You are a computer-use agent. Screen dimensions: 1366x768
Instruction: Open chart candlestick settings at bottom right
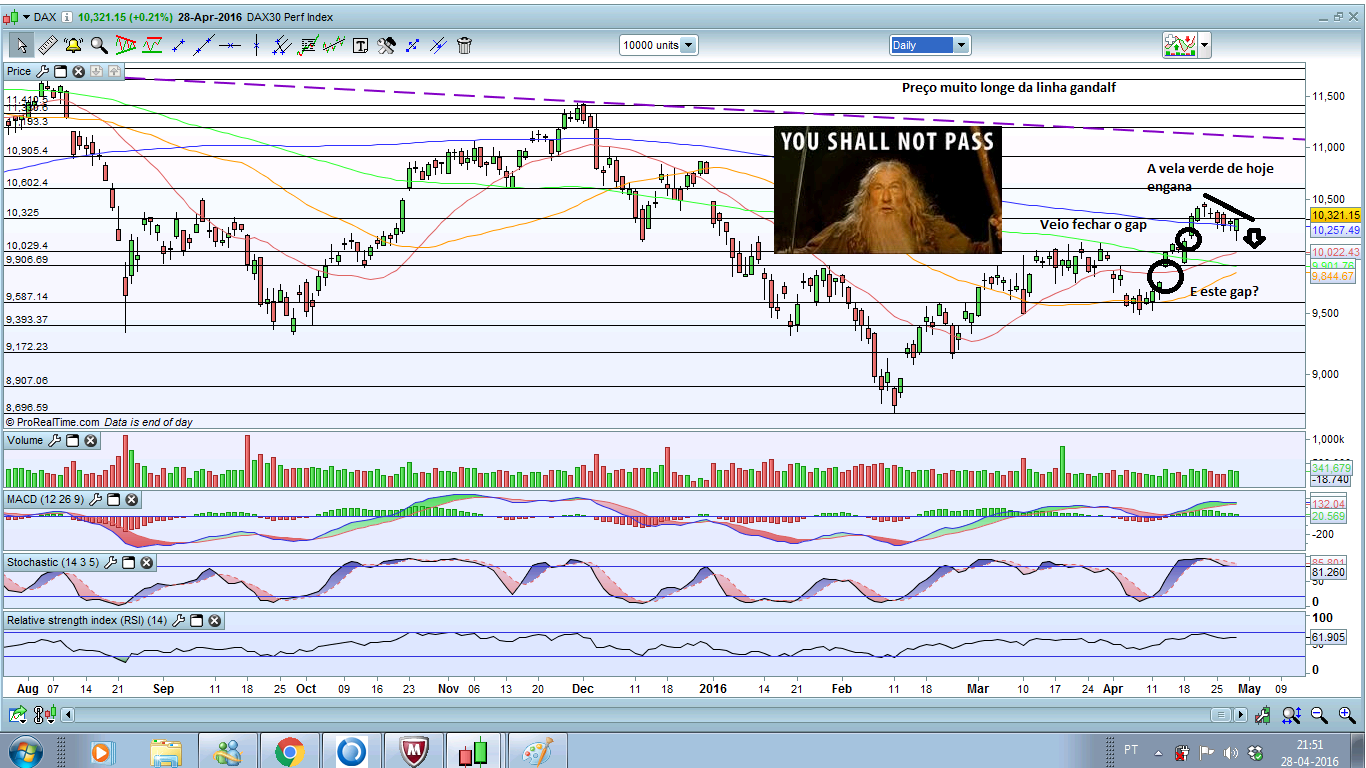[x=1265, y=714]
